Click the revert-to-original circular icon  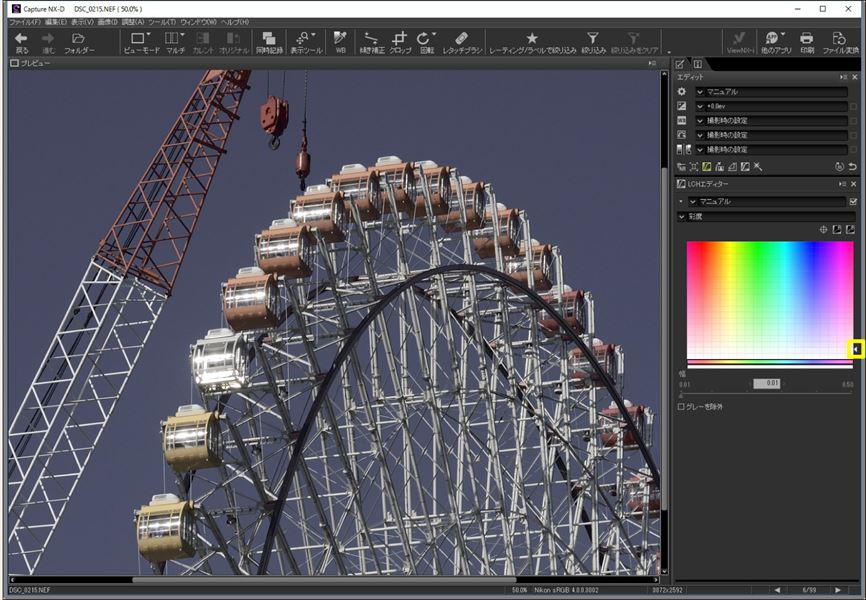839,167
